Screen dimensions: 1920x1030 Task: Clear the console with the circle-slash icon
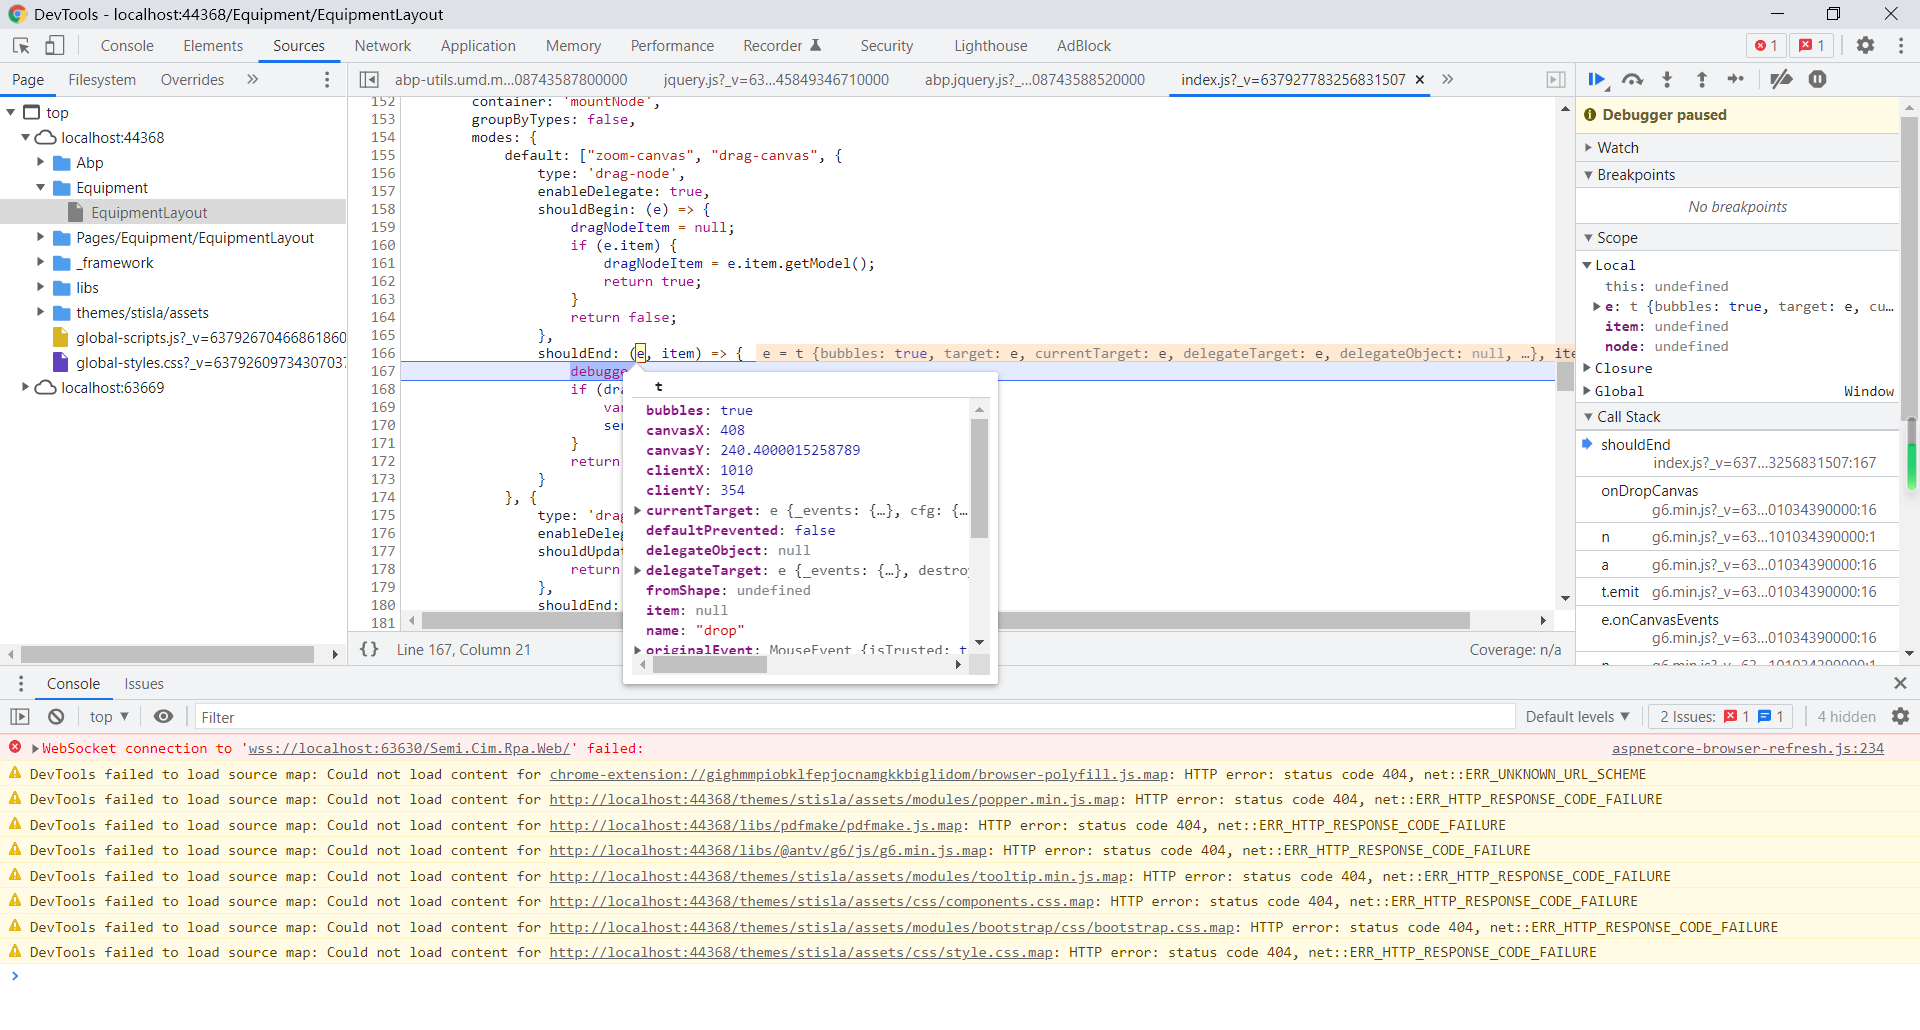coord(56,716)
